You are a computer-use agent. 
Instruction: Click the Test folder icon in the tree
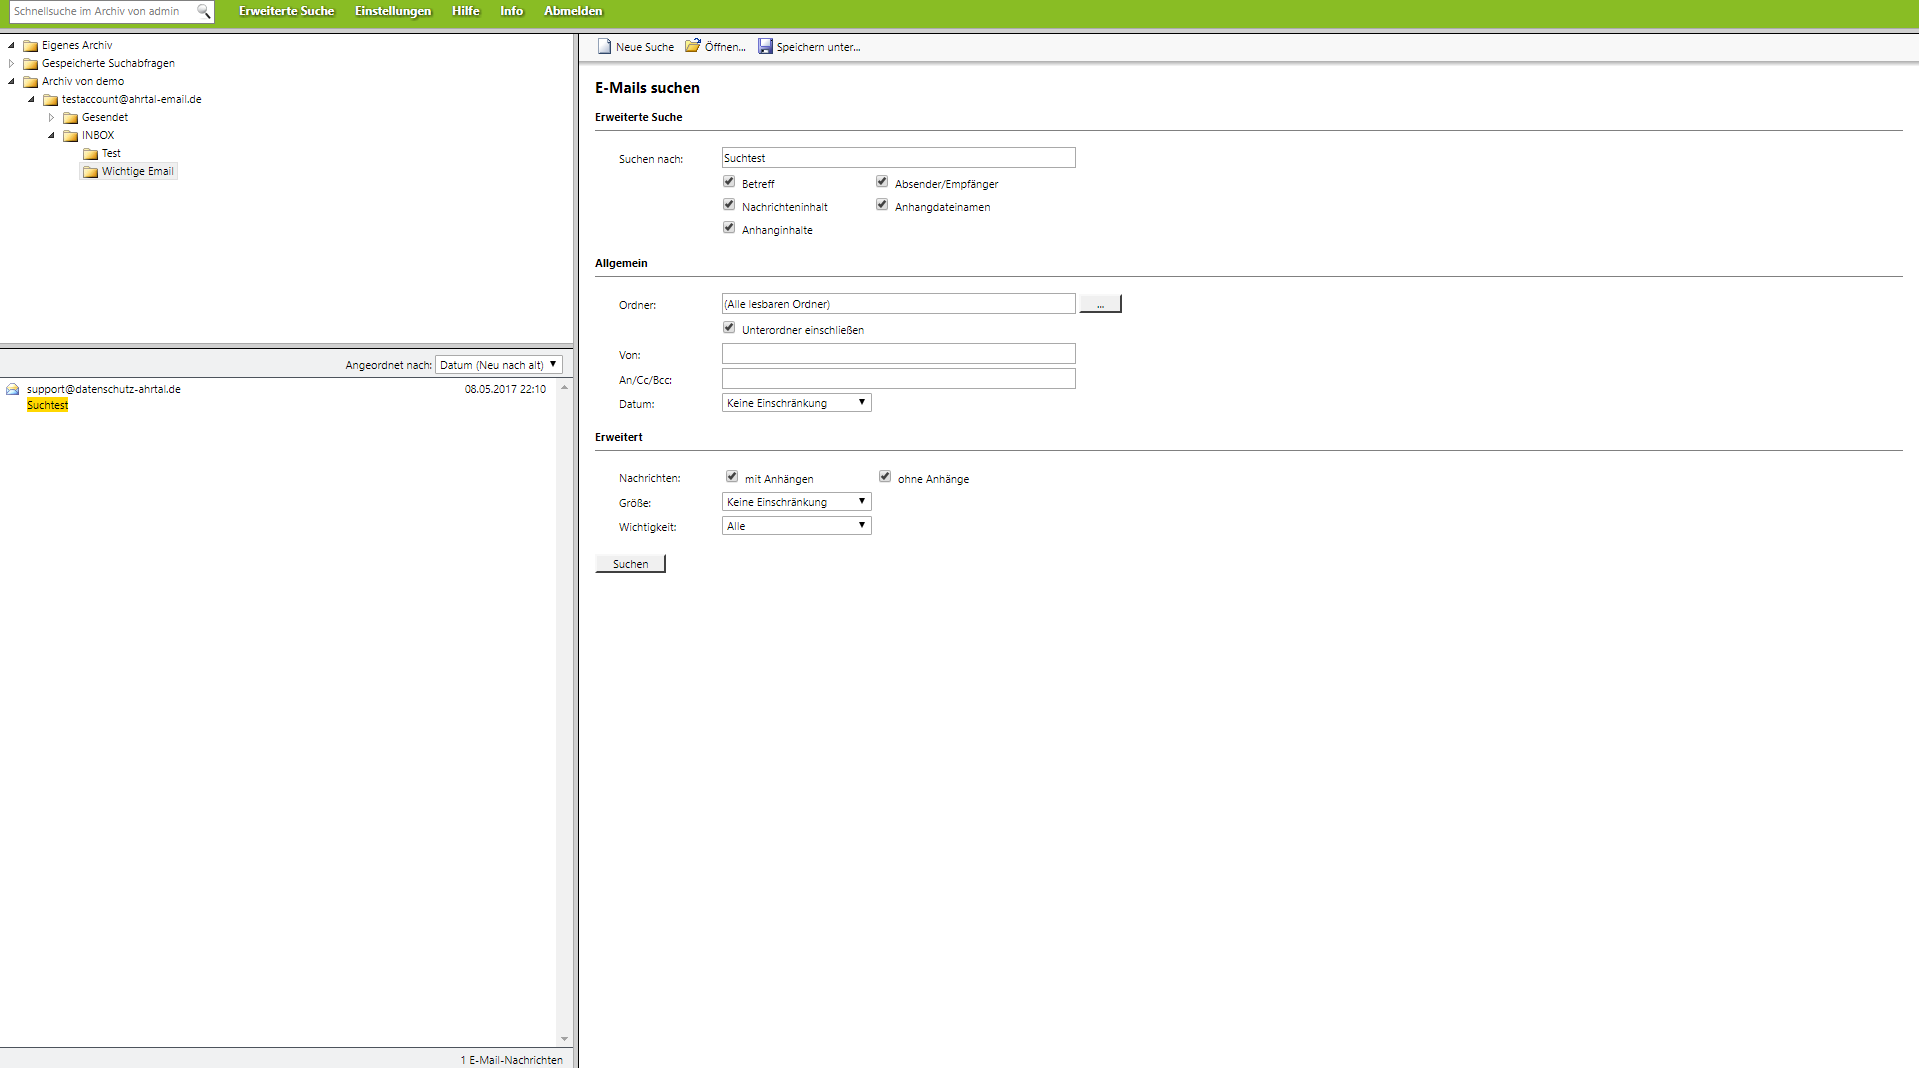[x=91, y=154]
